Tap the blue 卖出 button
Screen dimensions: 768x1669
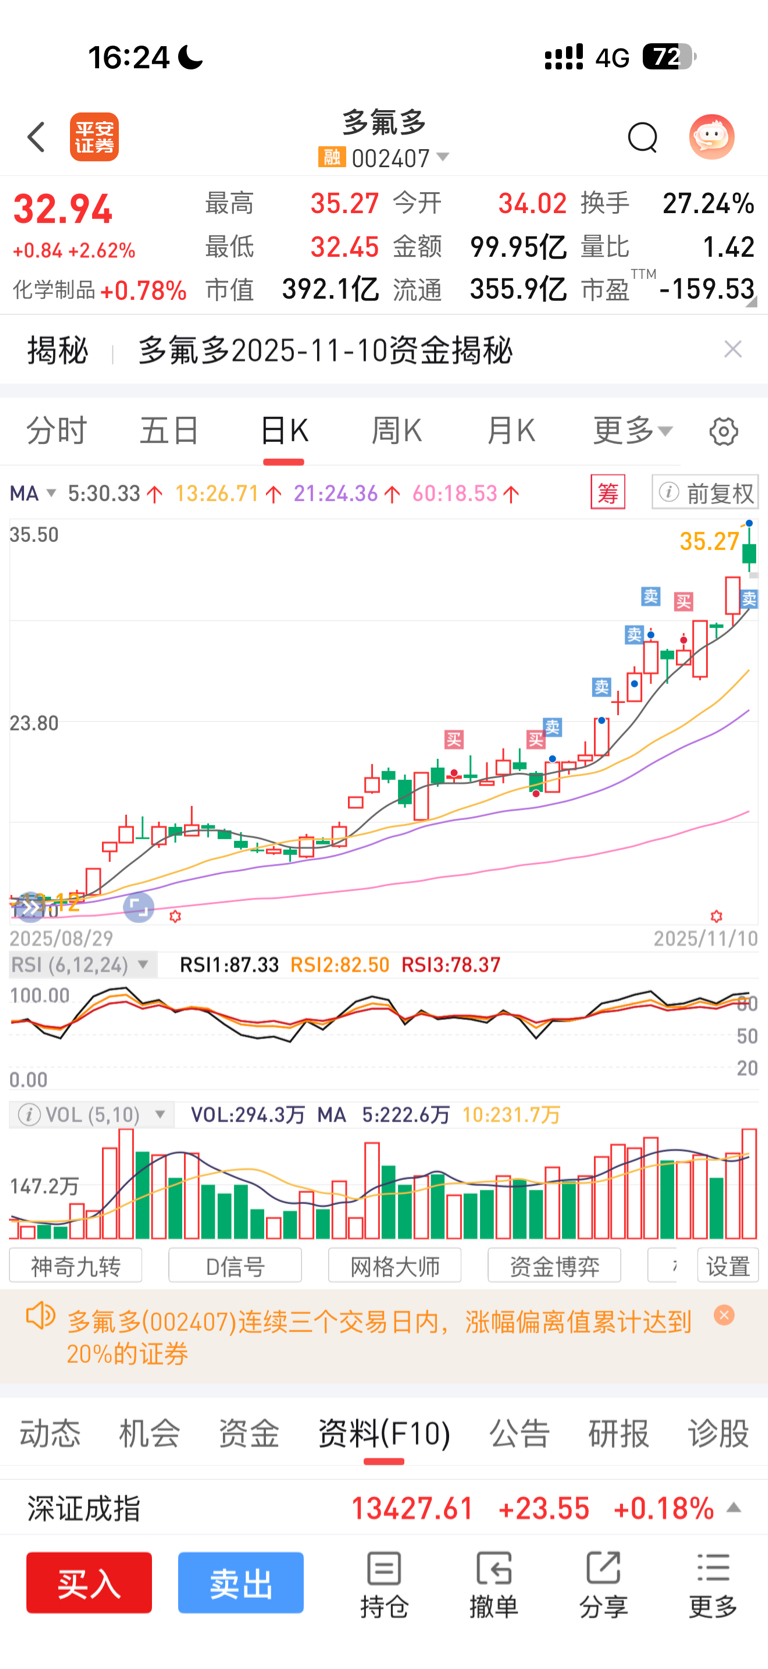pyautogui.click(x=241, y=1583)
